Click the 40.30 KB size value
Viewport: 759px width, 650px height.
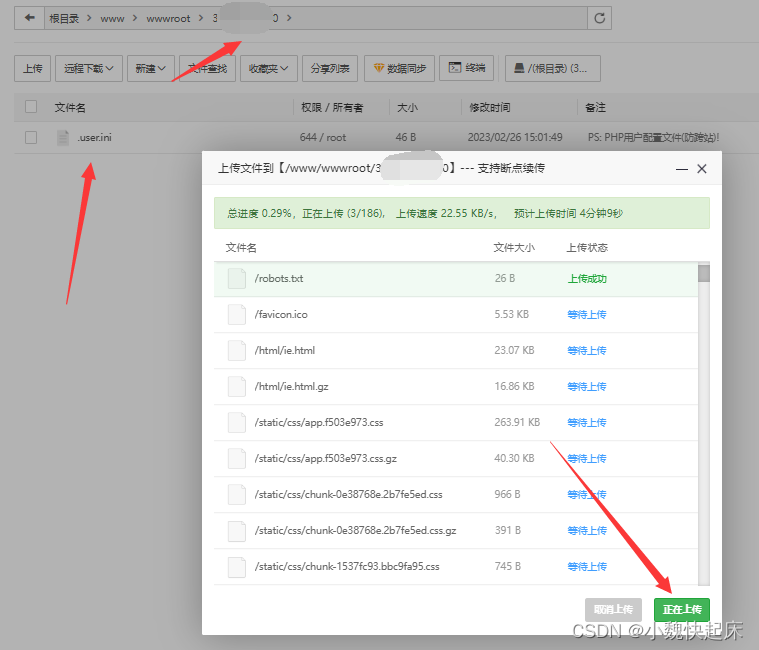[514, 458]
